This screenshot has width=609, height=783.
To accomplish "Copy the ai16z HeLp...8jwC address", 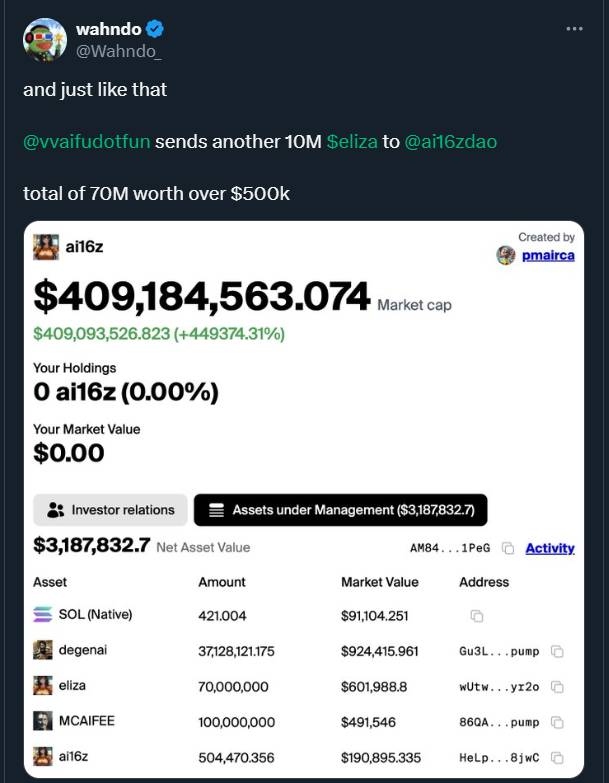I will [557, 758].
